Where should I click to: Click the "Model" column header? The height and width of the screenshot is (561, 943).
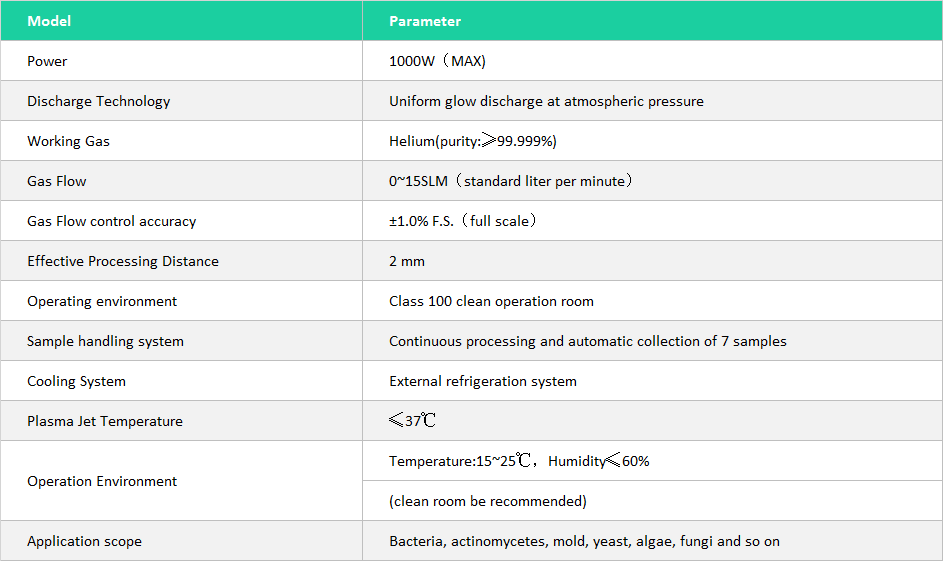click(49, 21)
